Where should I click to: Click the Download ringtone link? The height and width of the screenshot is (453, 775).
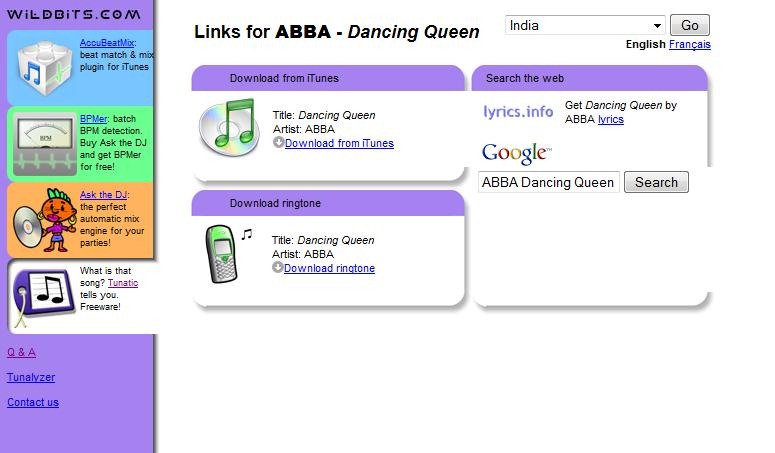click(x=329, y=268)
